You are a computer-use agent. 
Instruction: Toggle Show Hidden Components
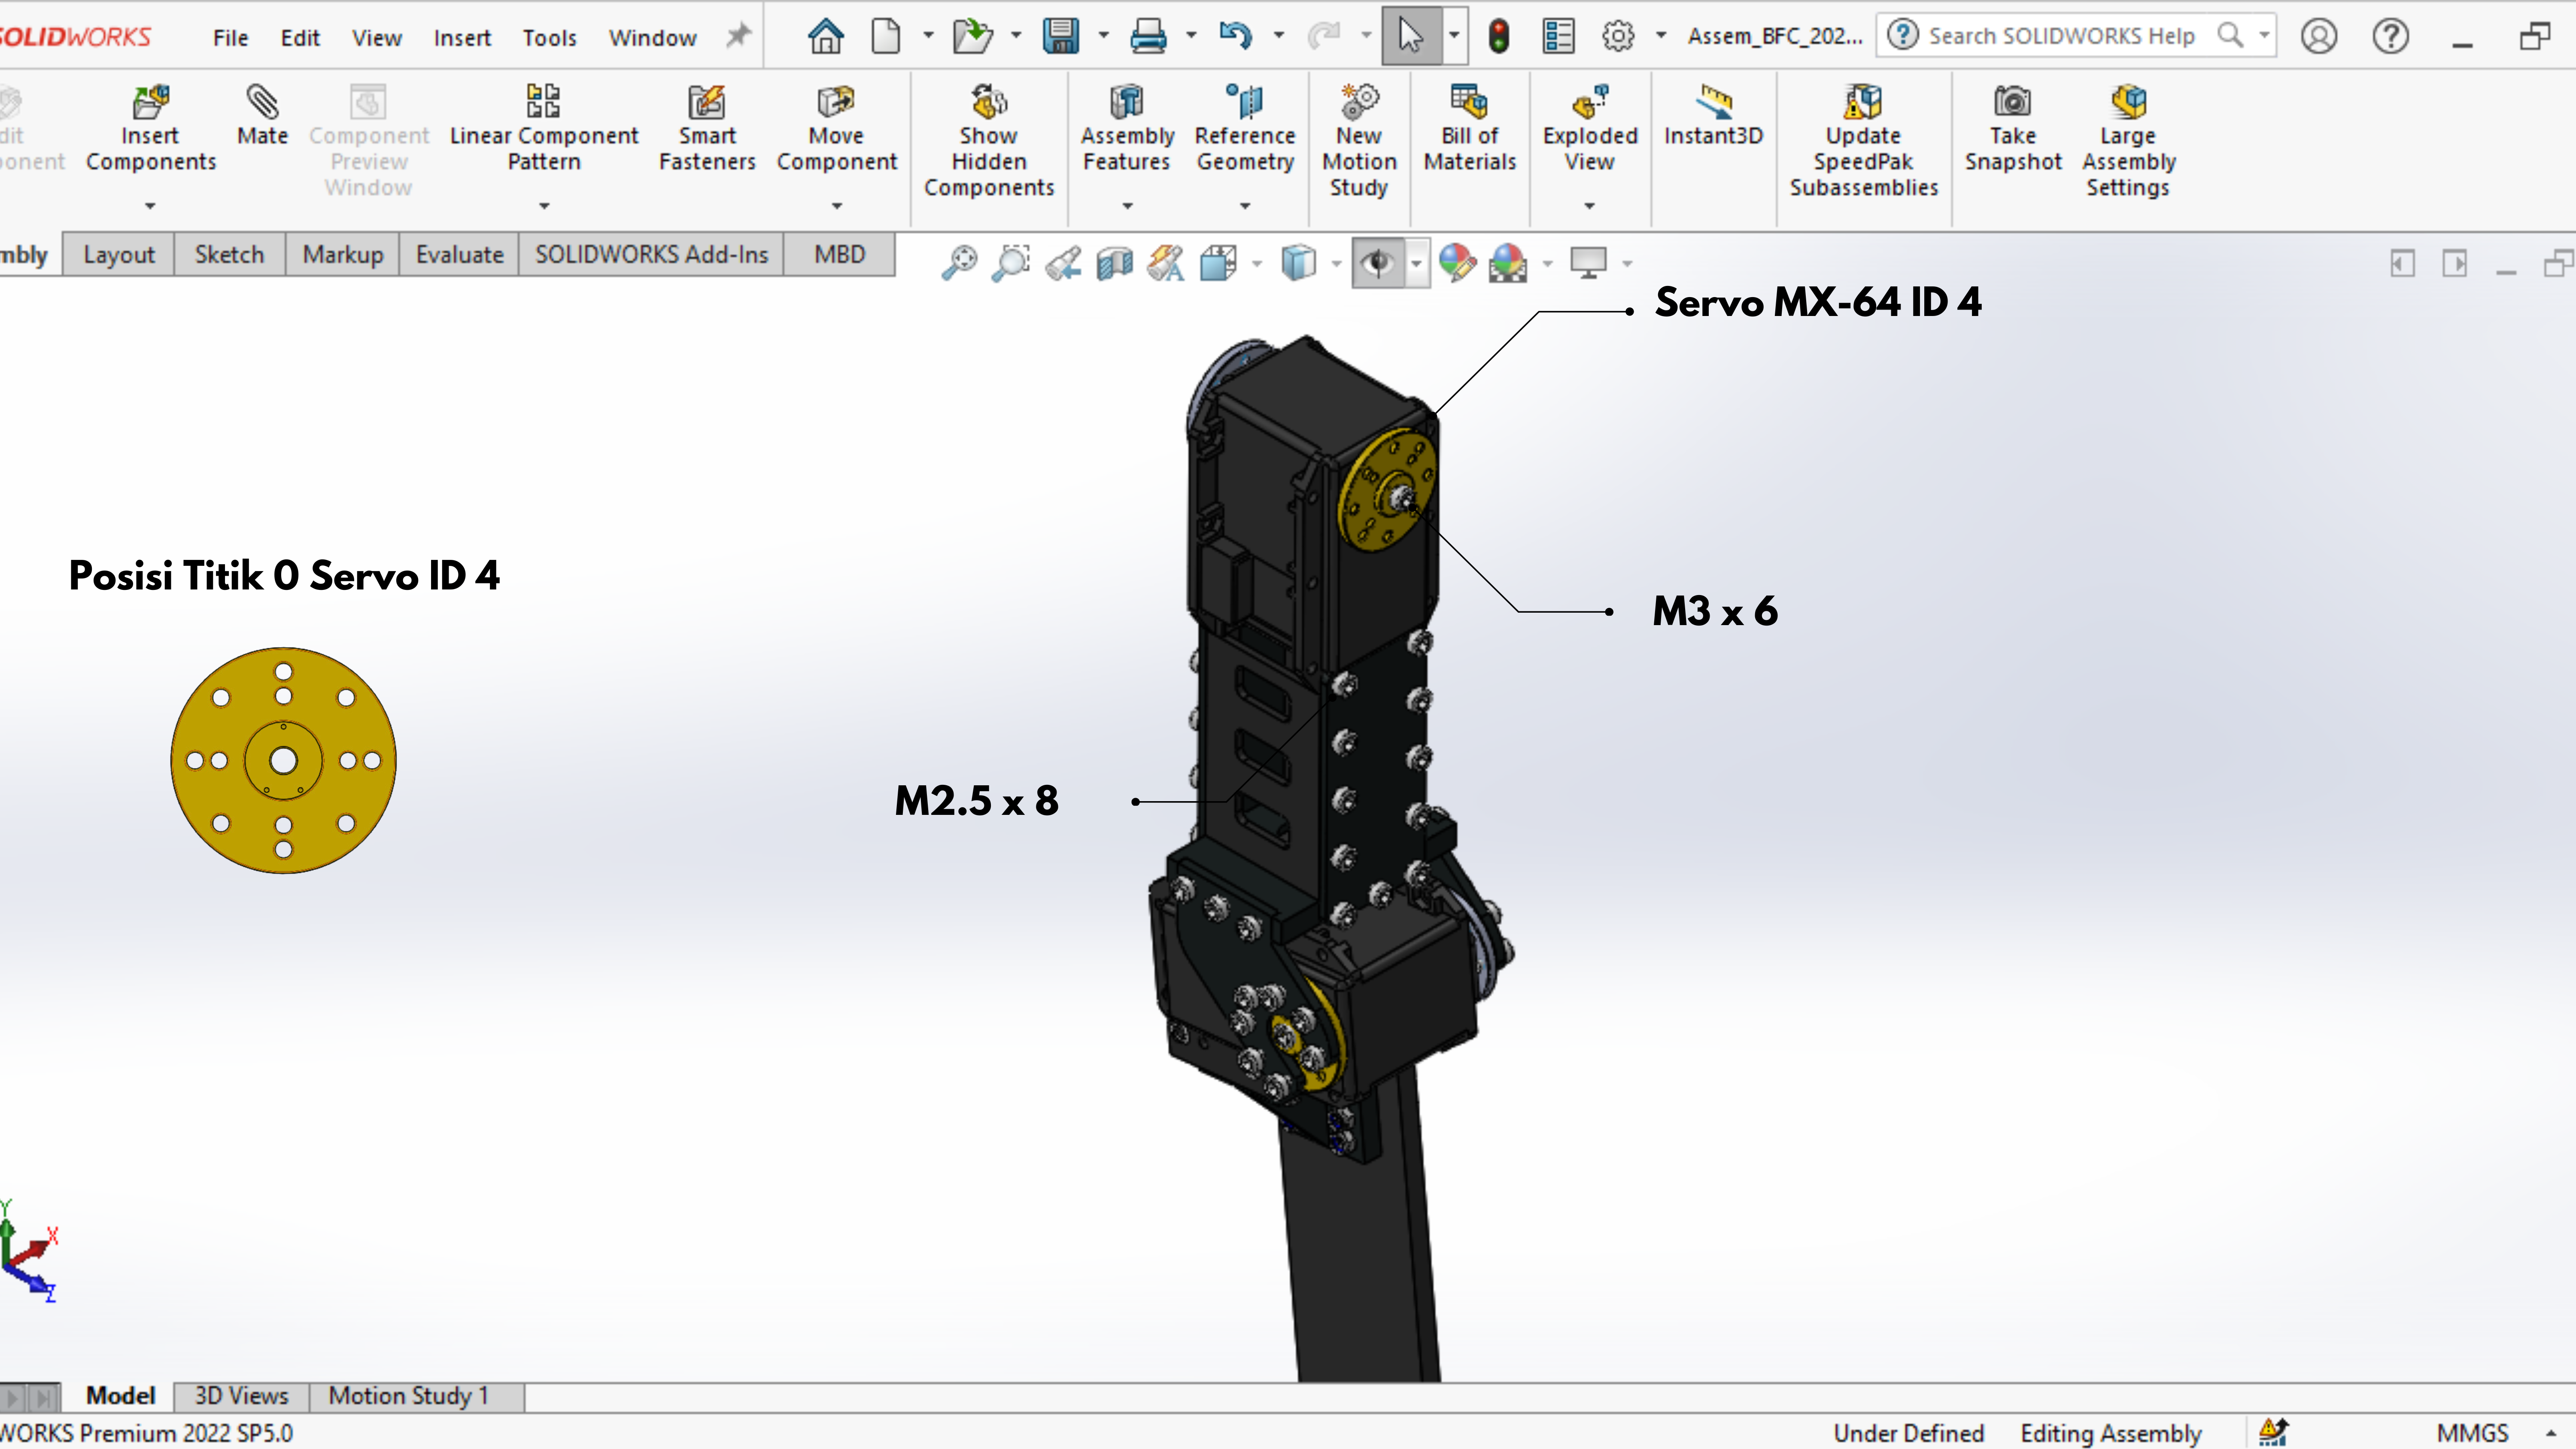988,141
